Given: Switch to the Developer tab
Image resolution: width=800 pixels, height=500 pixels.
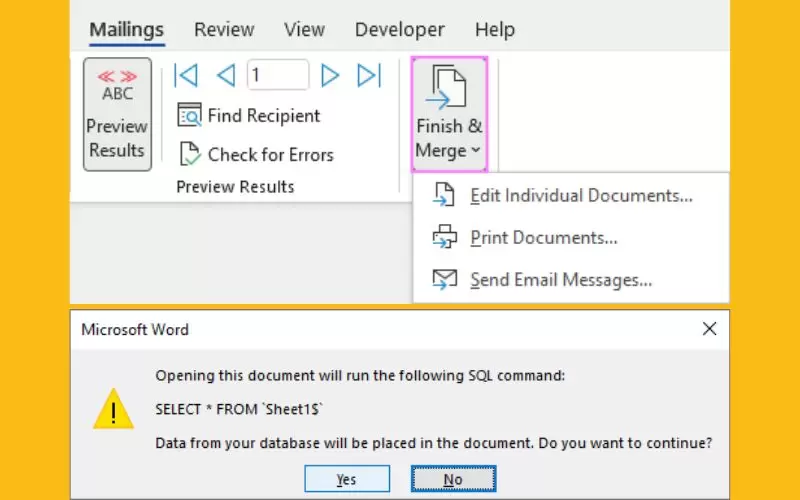Looking at the screenshot, I should click(399, 30).
